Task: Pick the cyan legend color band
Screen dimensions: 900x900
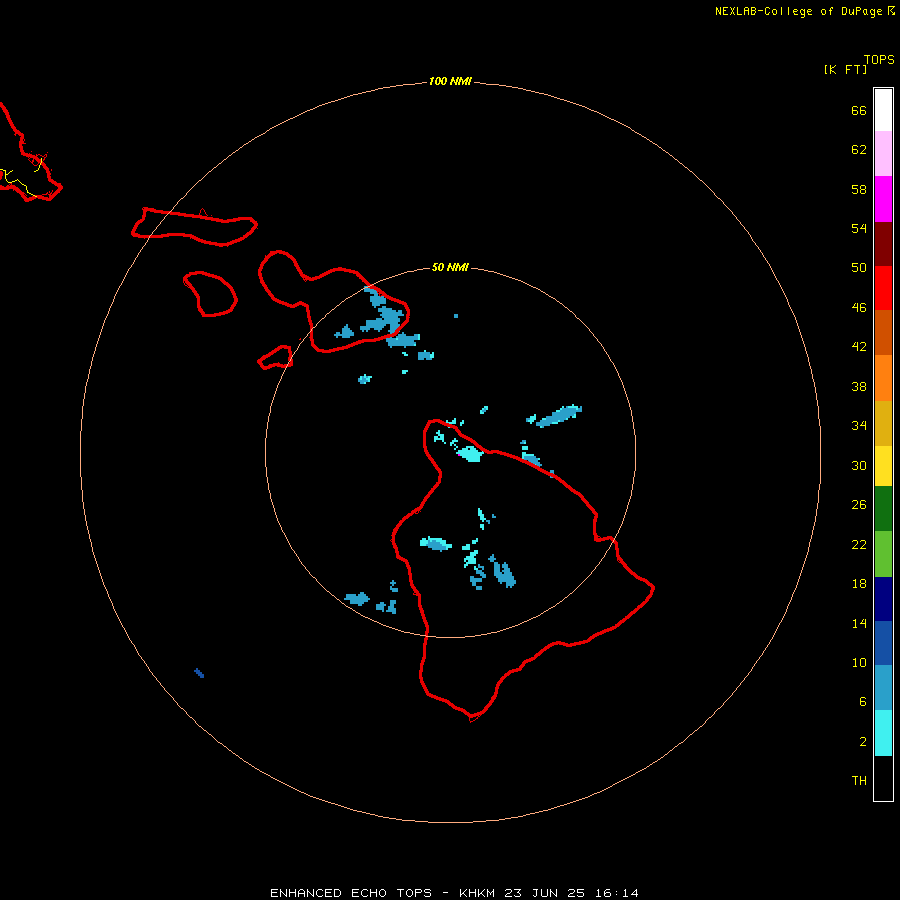Action: [883, 733]
